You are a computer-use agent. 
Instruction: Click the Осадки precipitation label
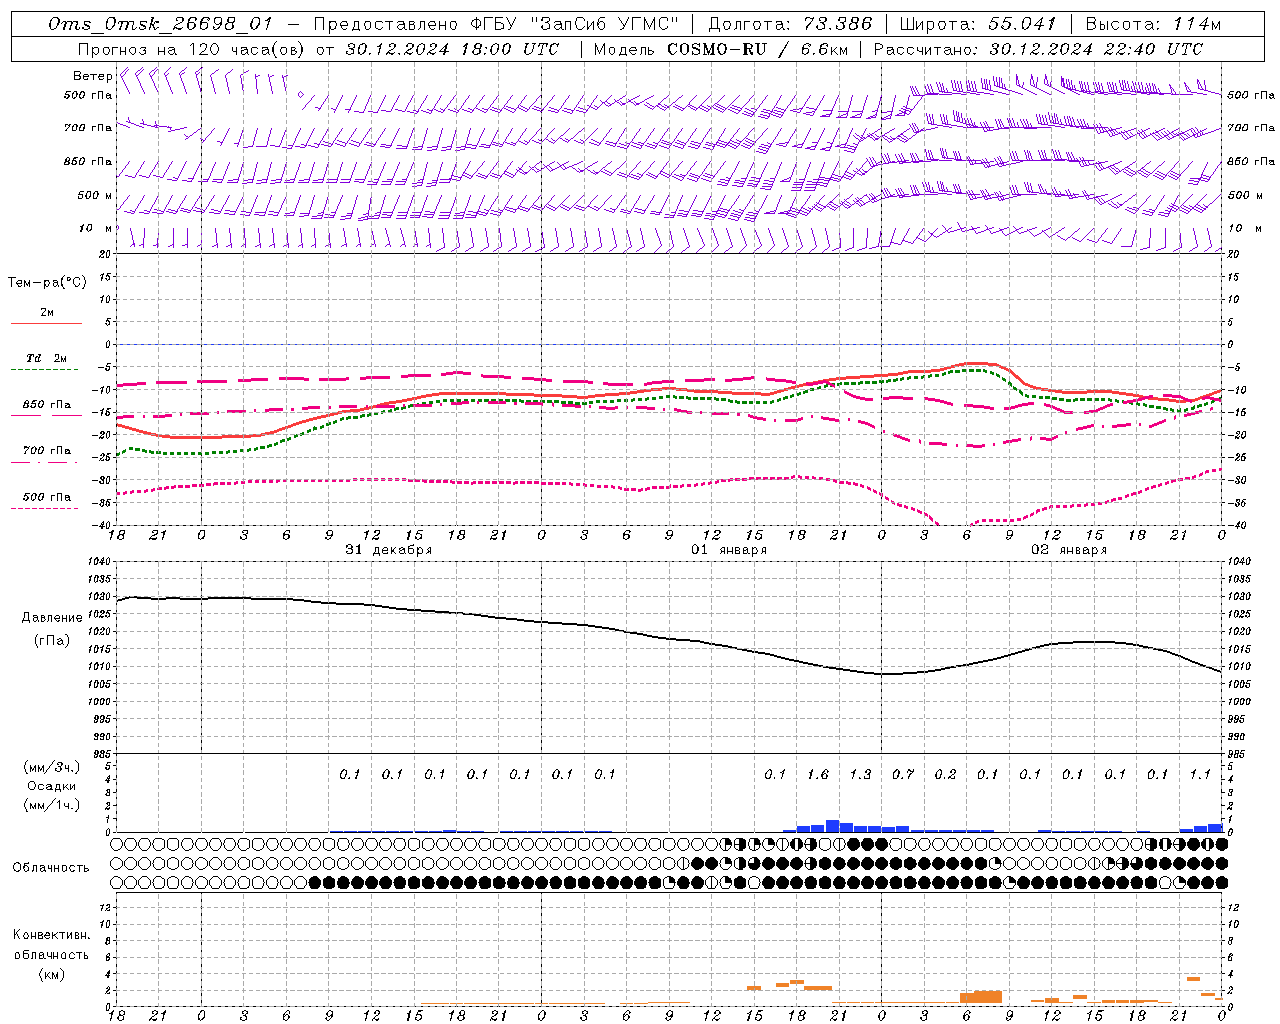click(52, 786)
